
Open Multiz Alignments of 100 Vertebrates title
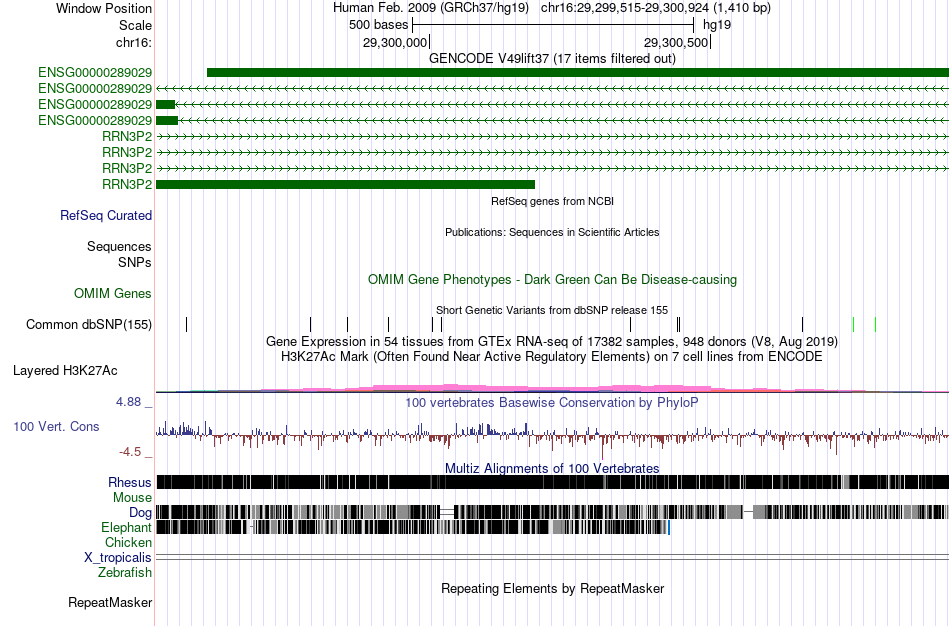552,468
